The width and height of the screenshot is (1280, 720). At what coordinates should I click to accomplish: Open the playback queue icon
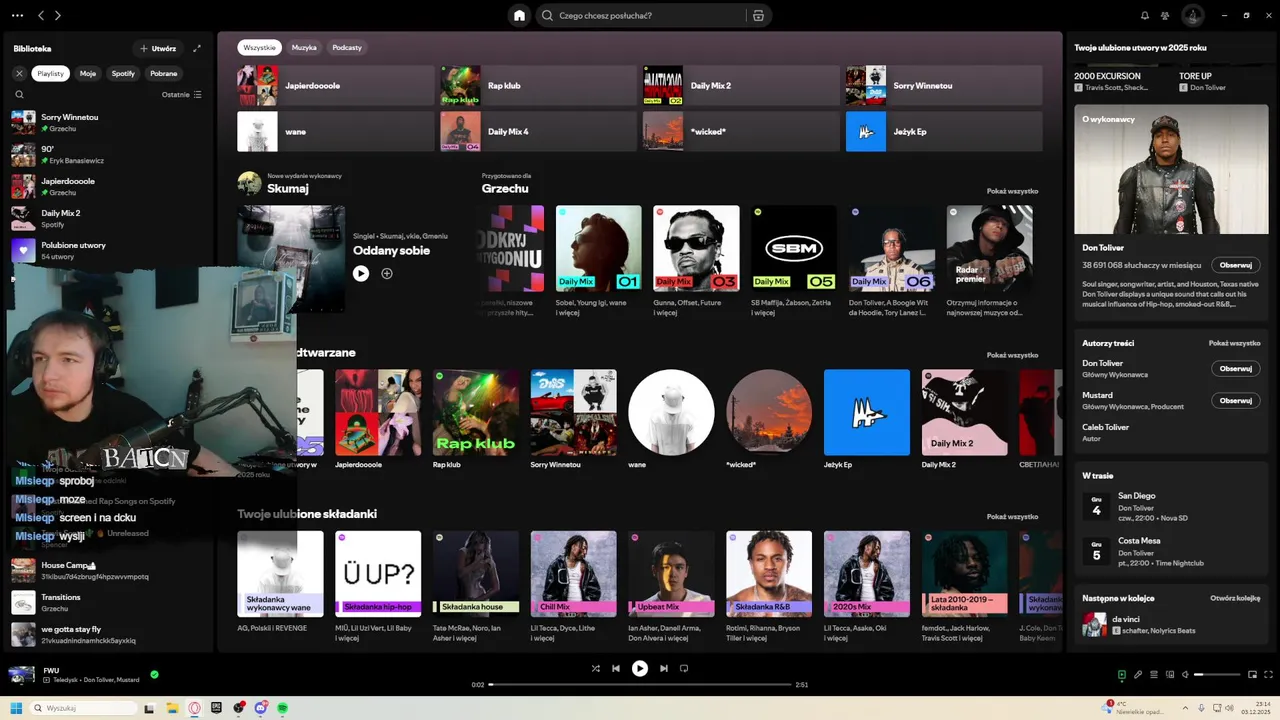coord(1154,675)
